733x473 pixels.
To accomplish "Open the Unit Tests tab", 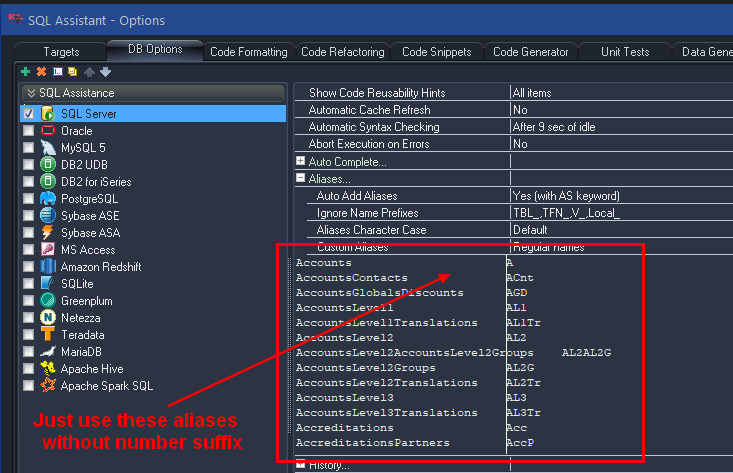I will [625, 52].
